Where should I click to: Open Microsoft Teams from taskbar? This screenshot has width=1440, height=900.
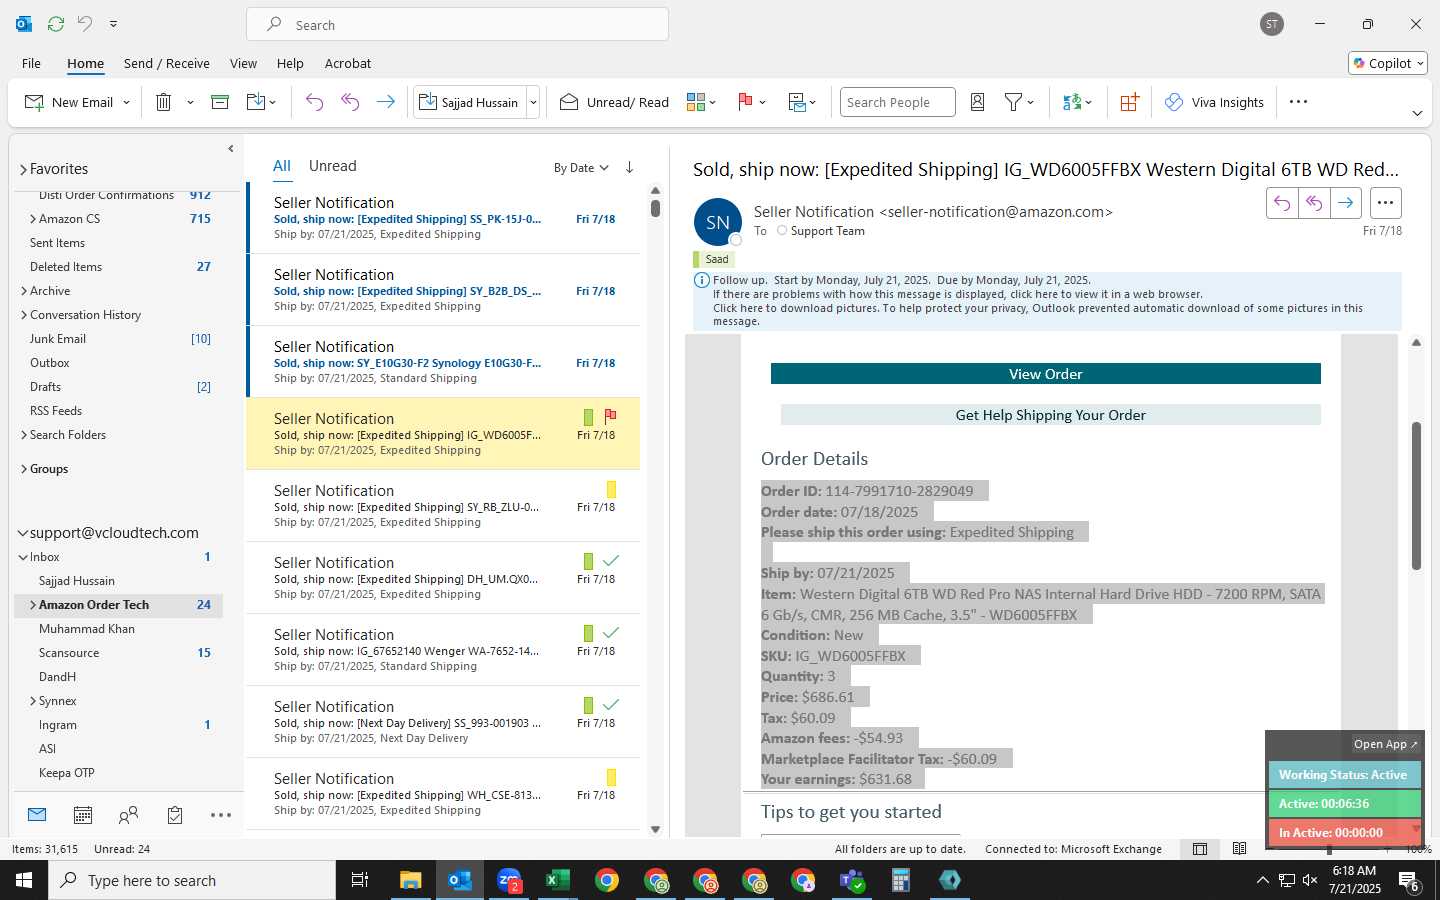(x=852, y=880)
